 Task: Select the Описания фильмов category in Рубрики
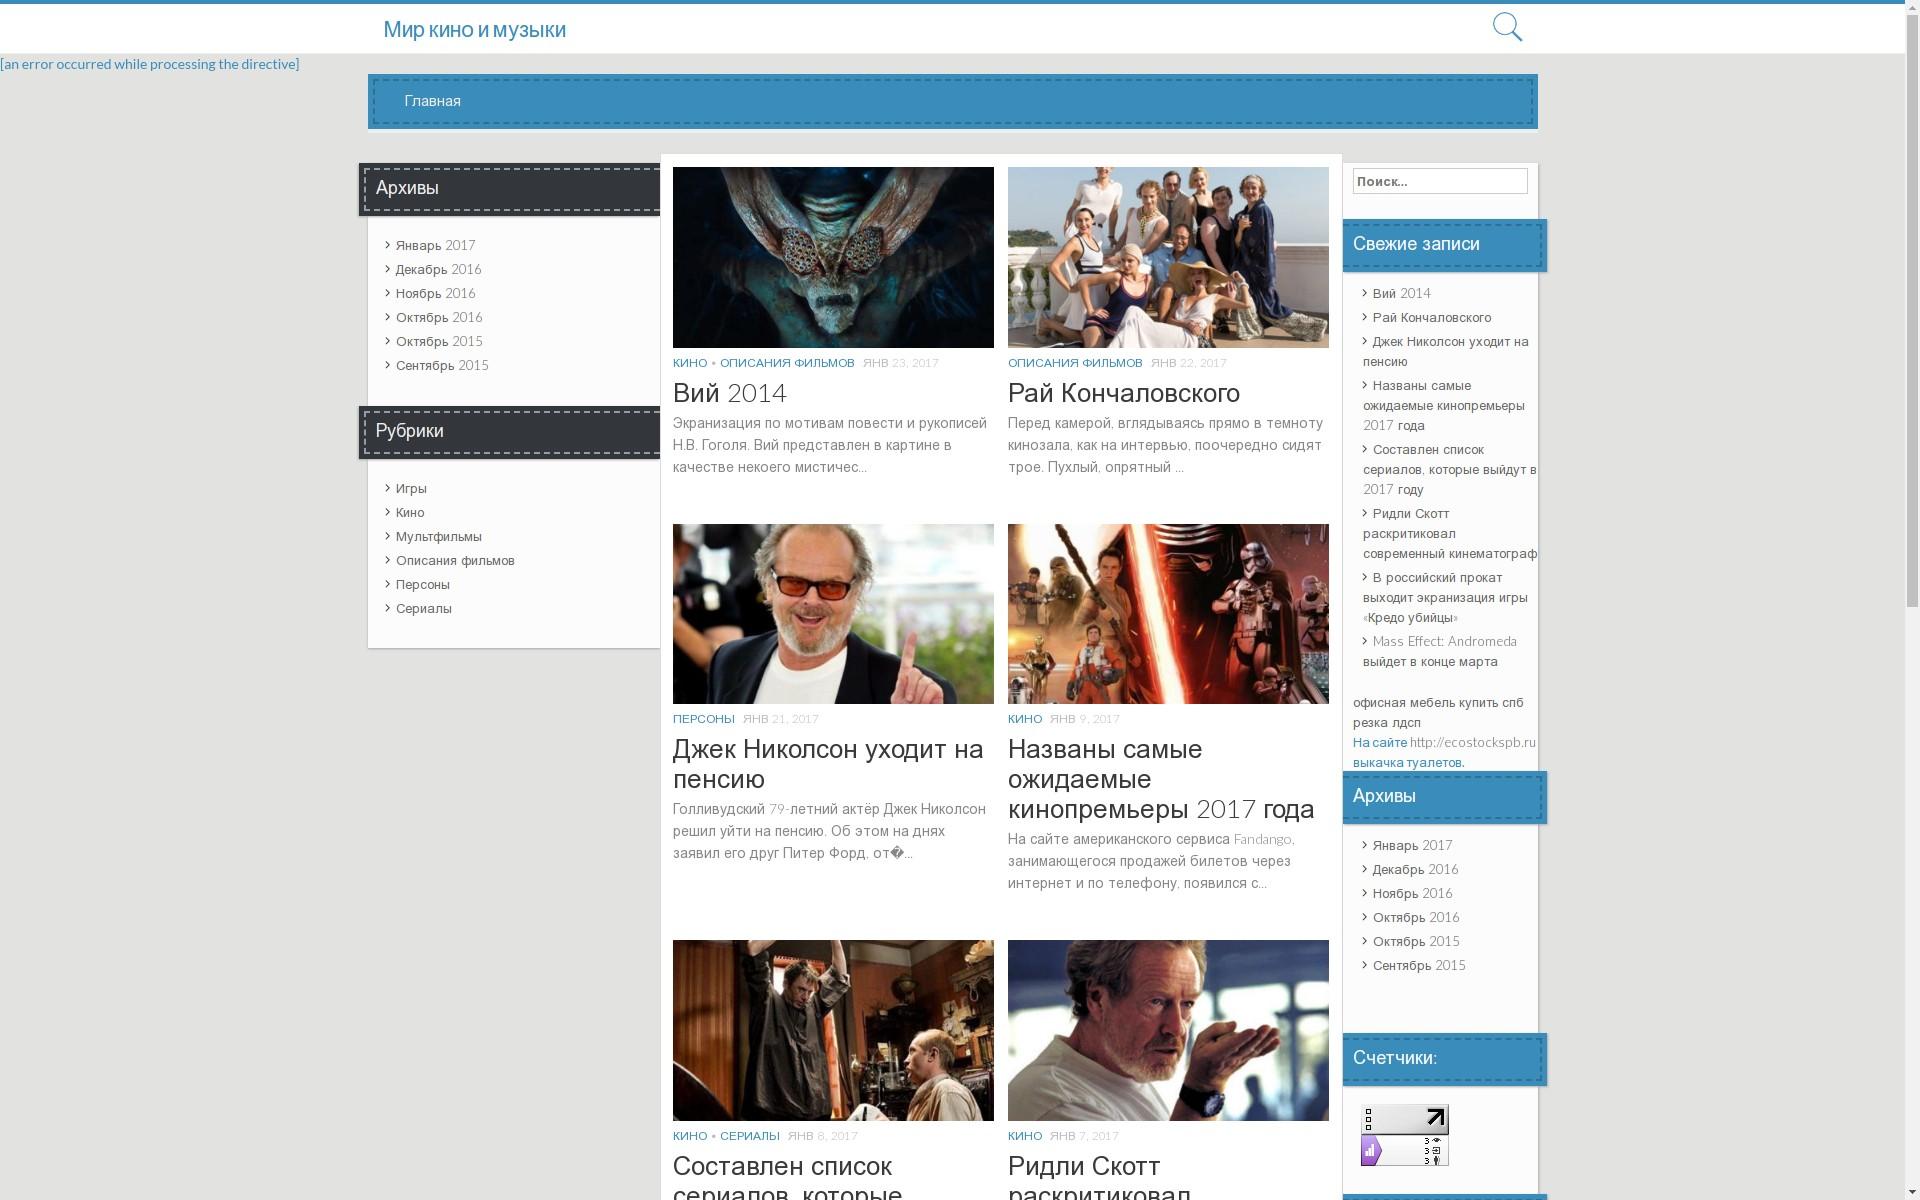click(455, 560)
